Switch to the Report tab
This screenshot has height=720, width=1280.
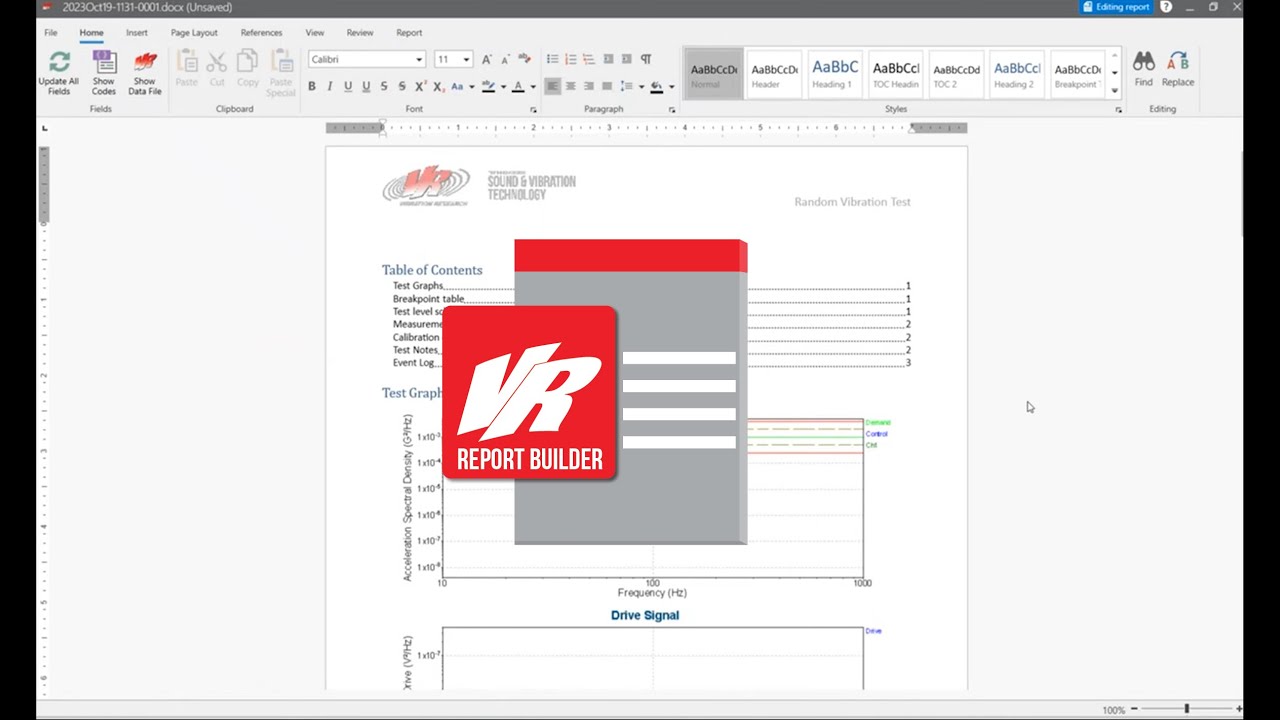(x=409, y=33)
